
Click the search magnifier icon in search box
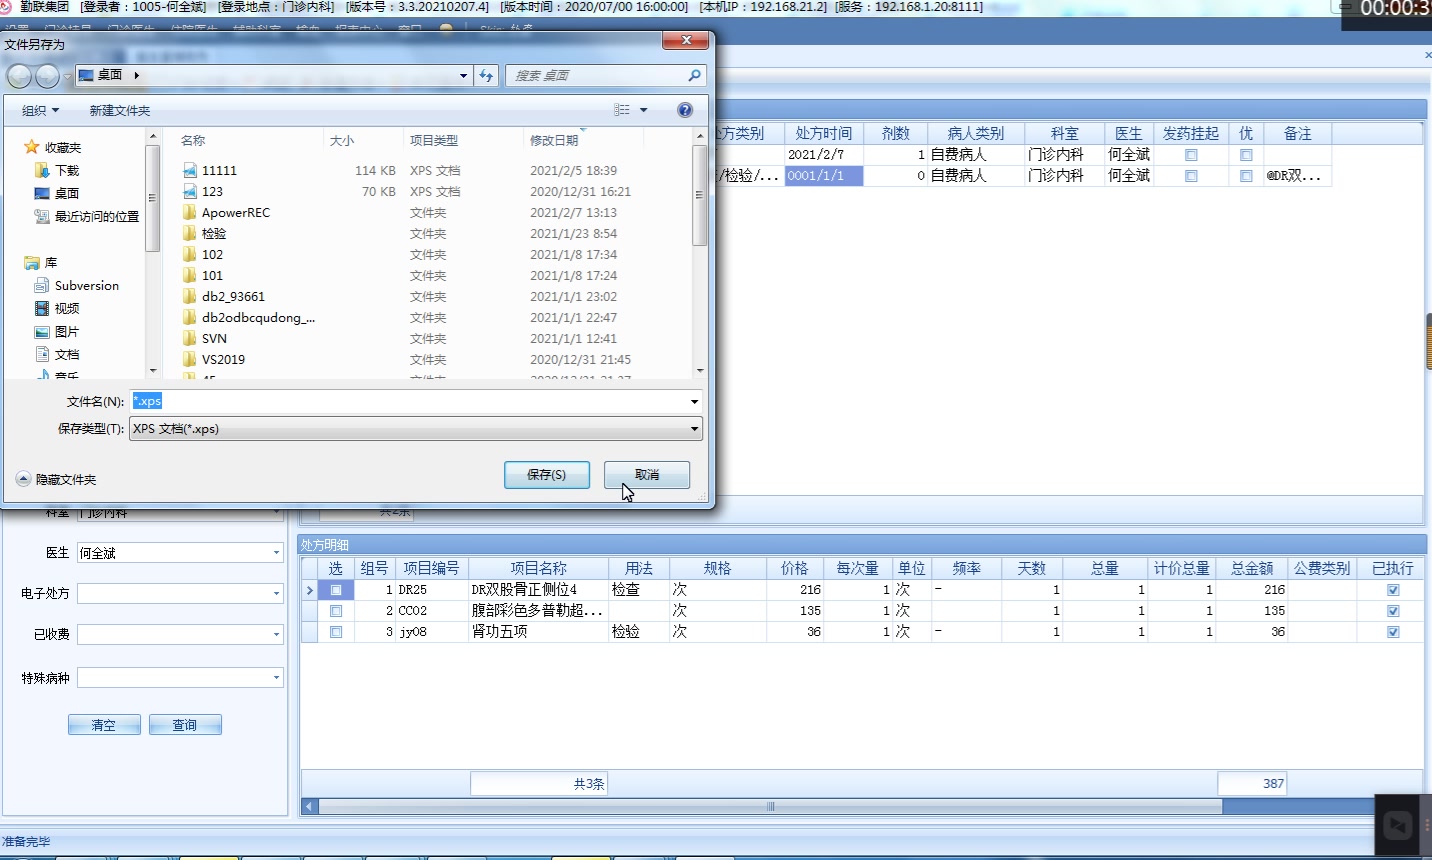pyautogui.click(x=694, y=75)
